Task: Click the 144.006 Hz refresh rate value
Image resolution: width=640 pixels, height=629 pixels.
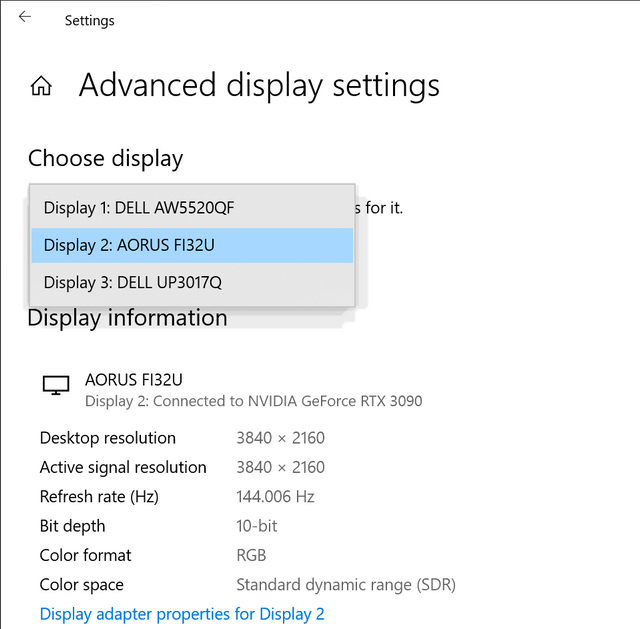Action: 275,497
